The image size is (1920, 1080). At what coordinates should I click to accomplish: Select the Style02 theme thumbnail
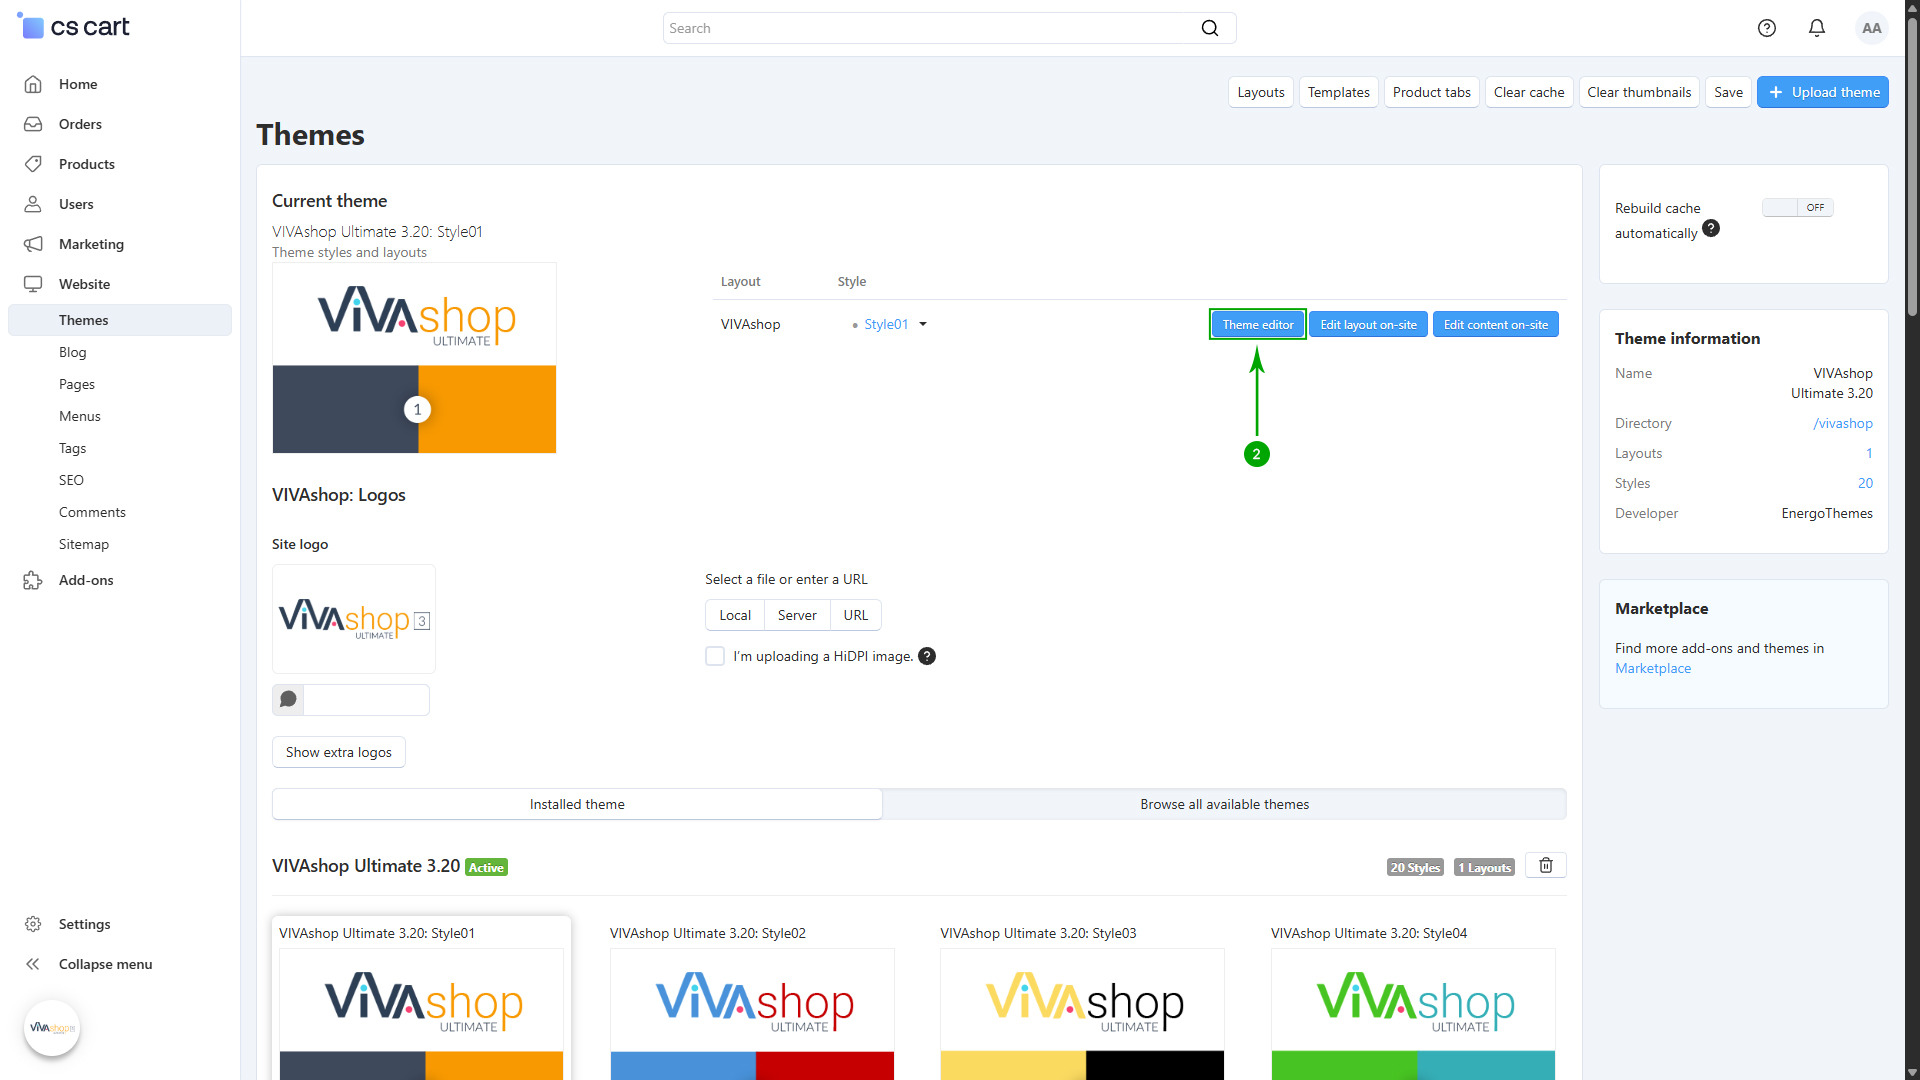click(x=752, y=1010)
